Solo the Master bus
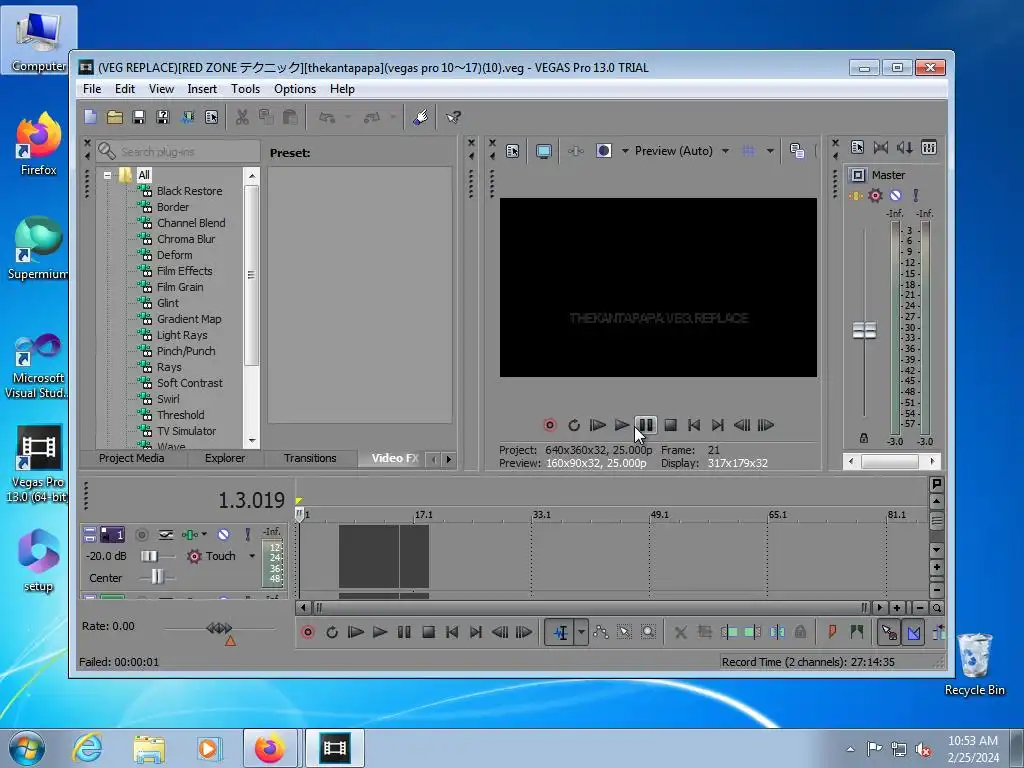 [916, 195]
